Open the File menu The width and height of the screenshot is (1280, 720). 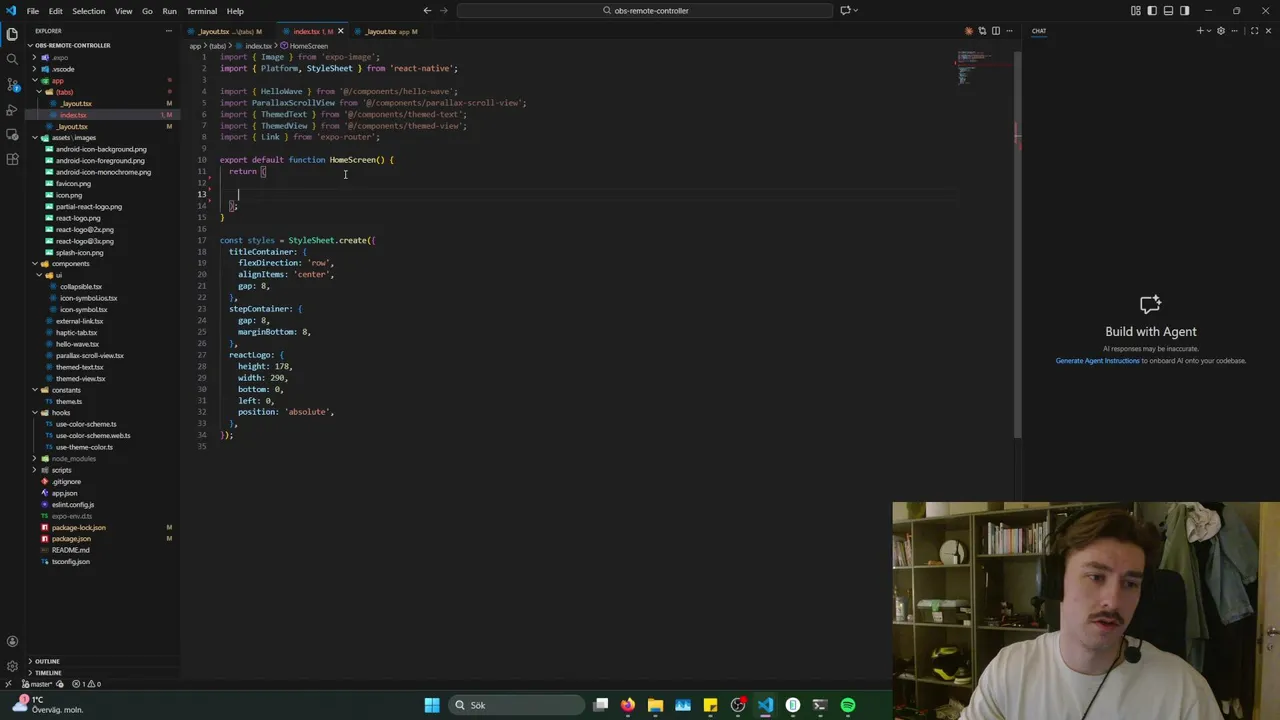coord(33,11)
